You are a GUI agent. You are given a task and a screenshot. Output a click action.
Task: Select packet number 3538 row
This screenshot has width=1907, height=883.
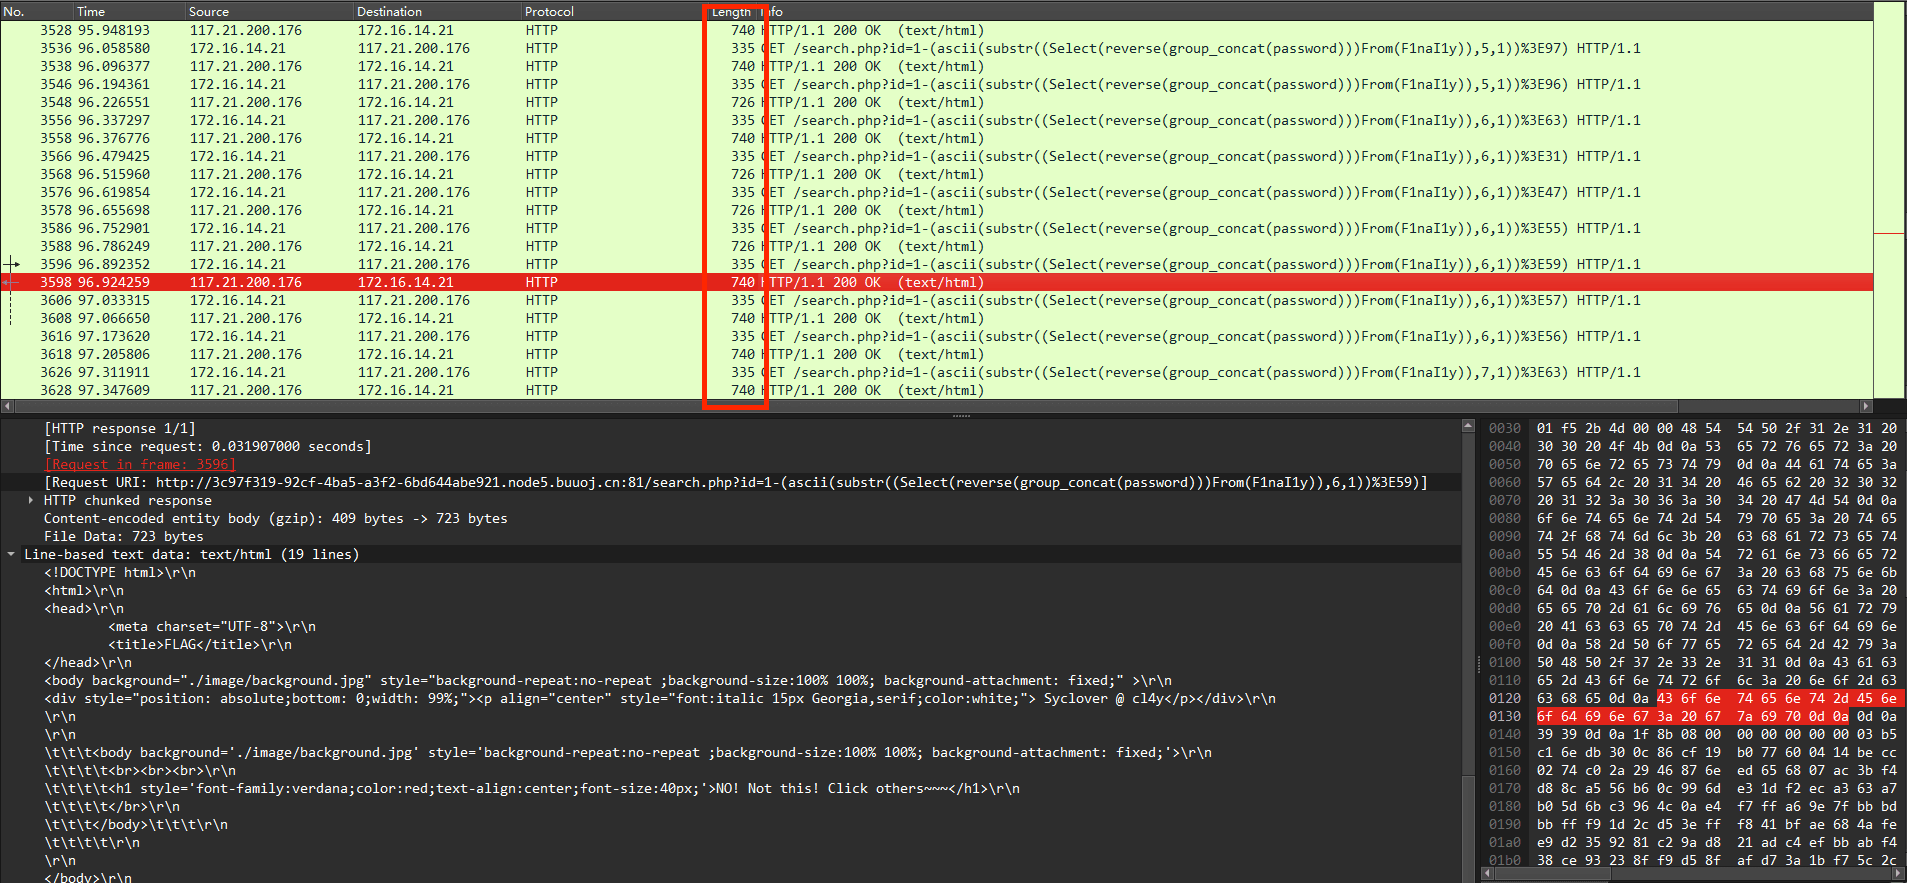936,66
